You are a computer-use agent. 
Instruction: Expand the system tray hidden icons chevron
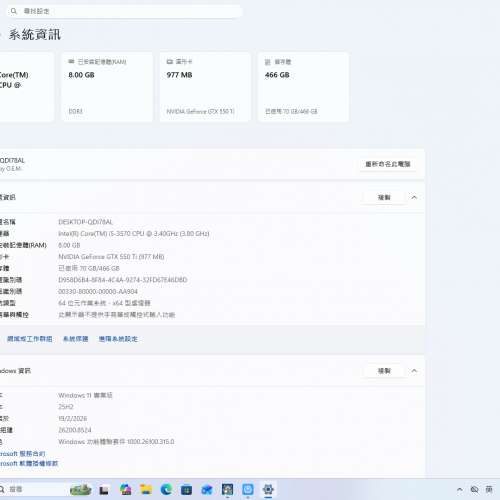pyautogui.click(x=460, y=489)
